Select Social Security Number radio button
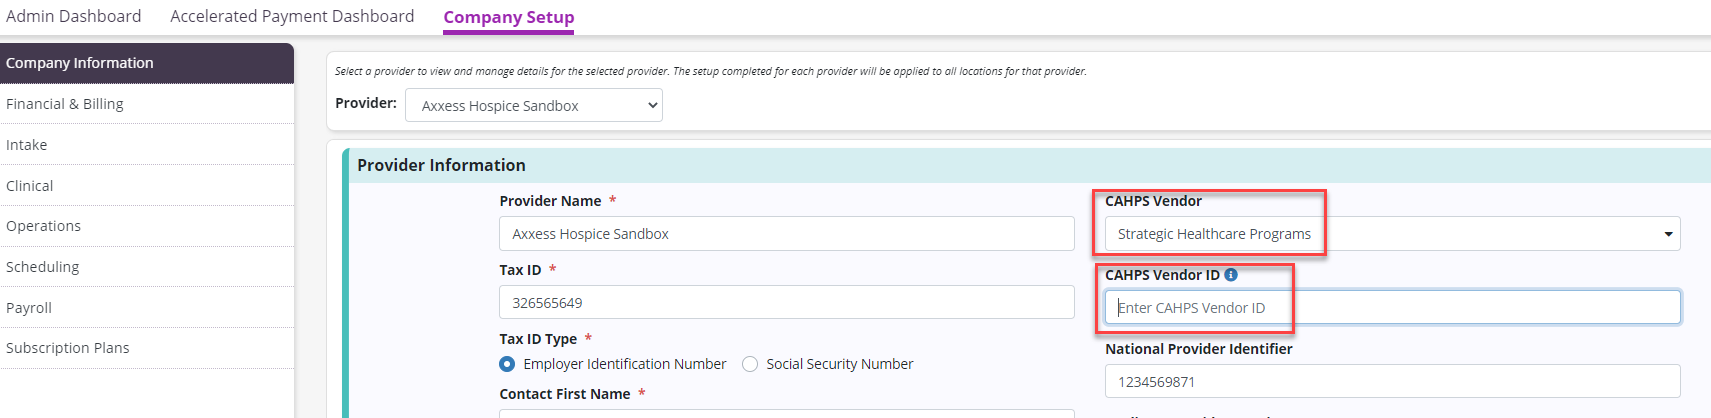 [x=750, y=364]
